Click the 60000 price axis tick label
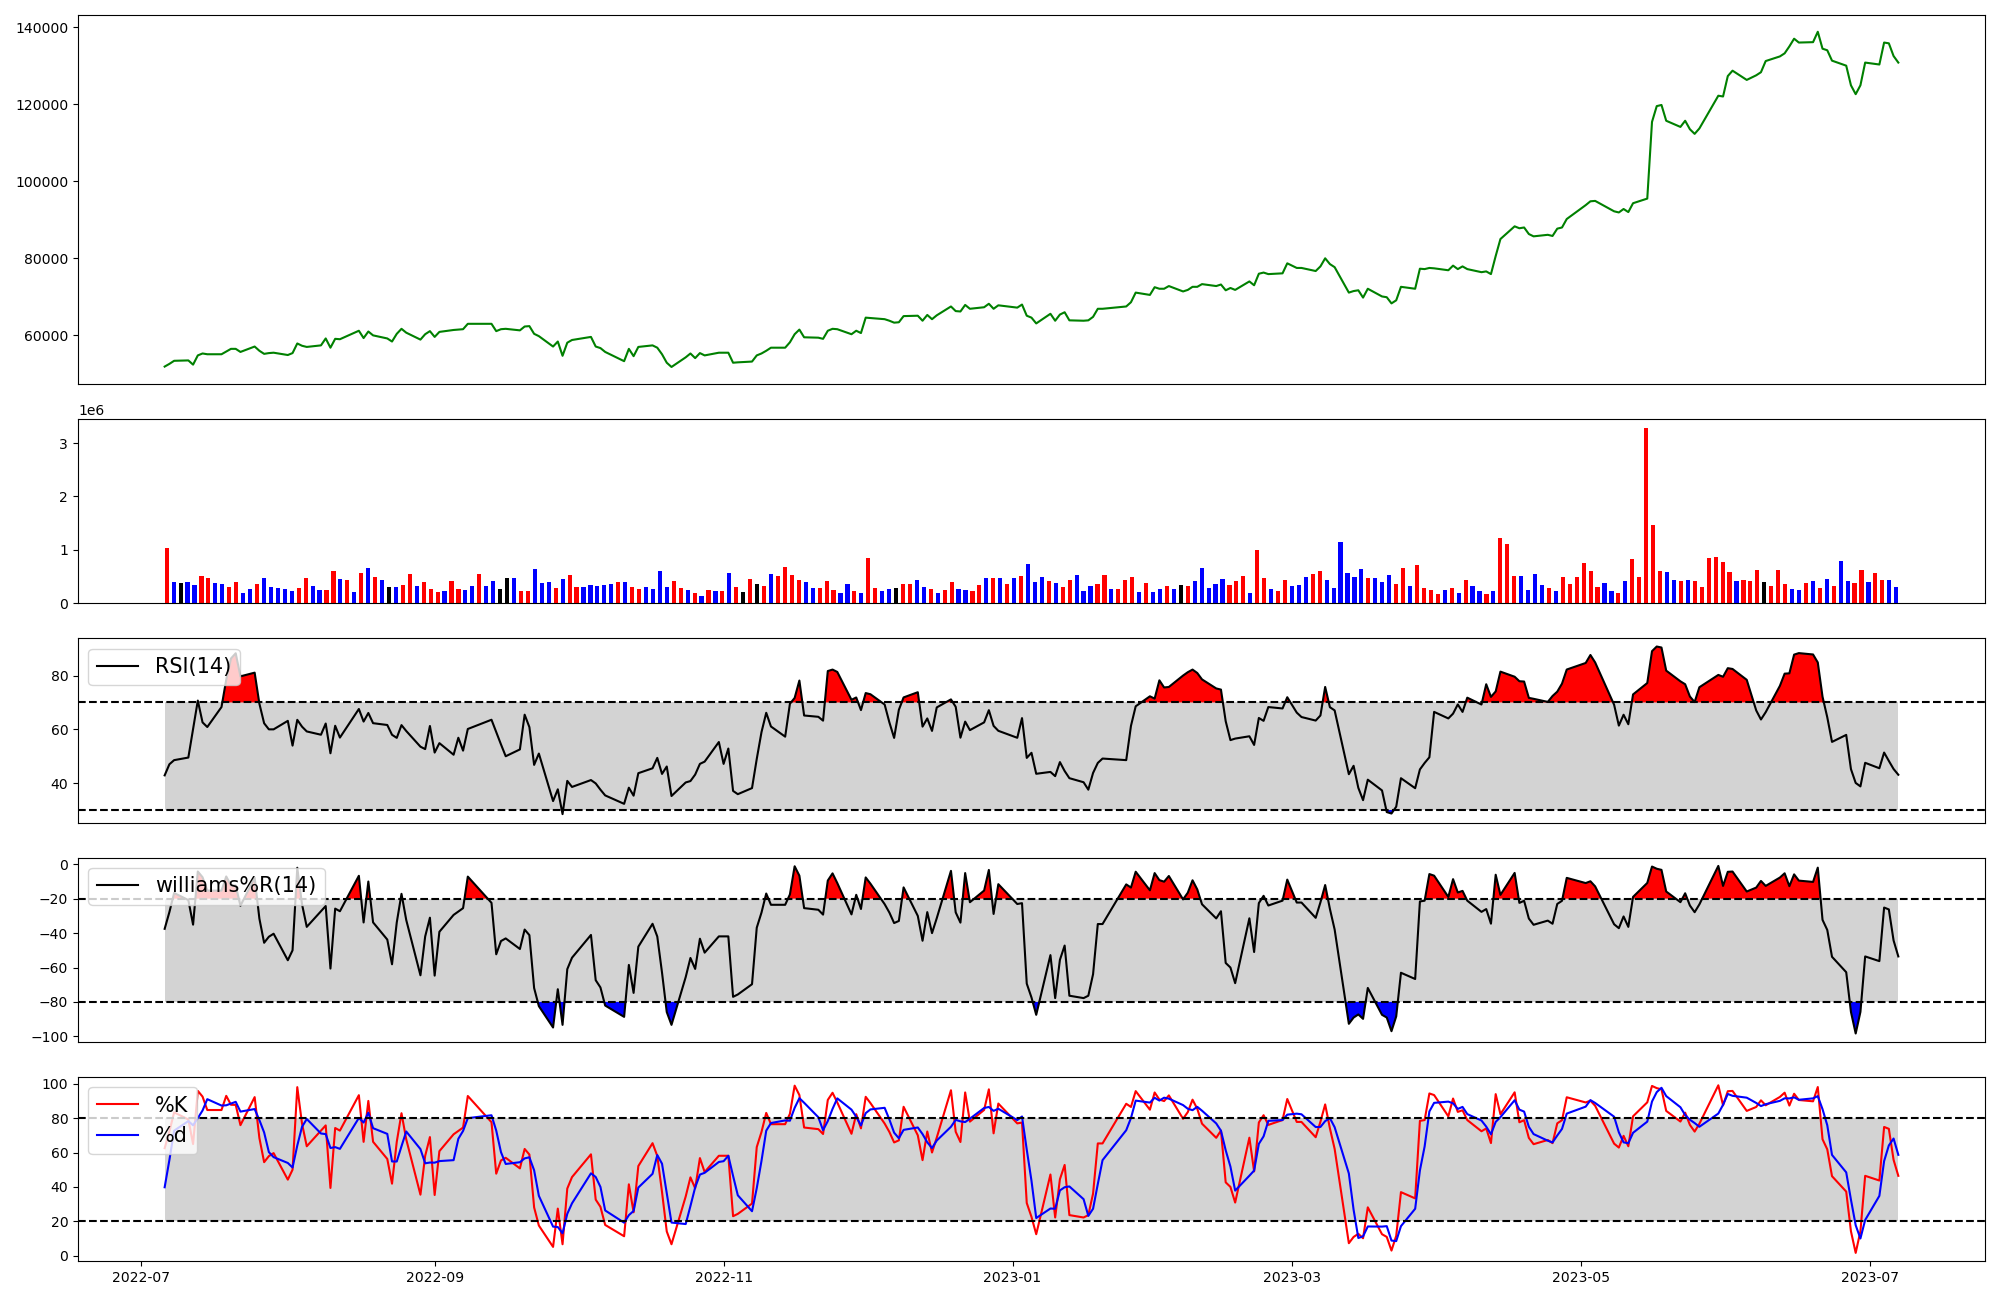2000x1300 pixels. pyautogui.click(x=46, y=336)
